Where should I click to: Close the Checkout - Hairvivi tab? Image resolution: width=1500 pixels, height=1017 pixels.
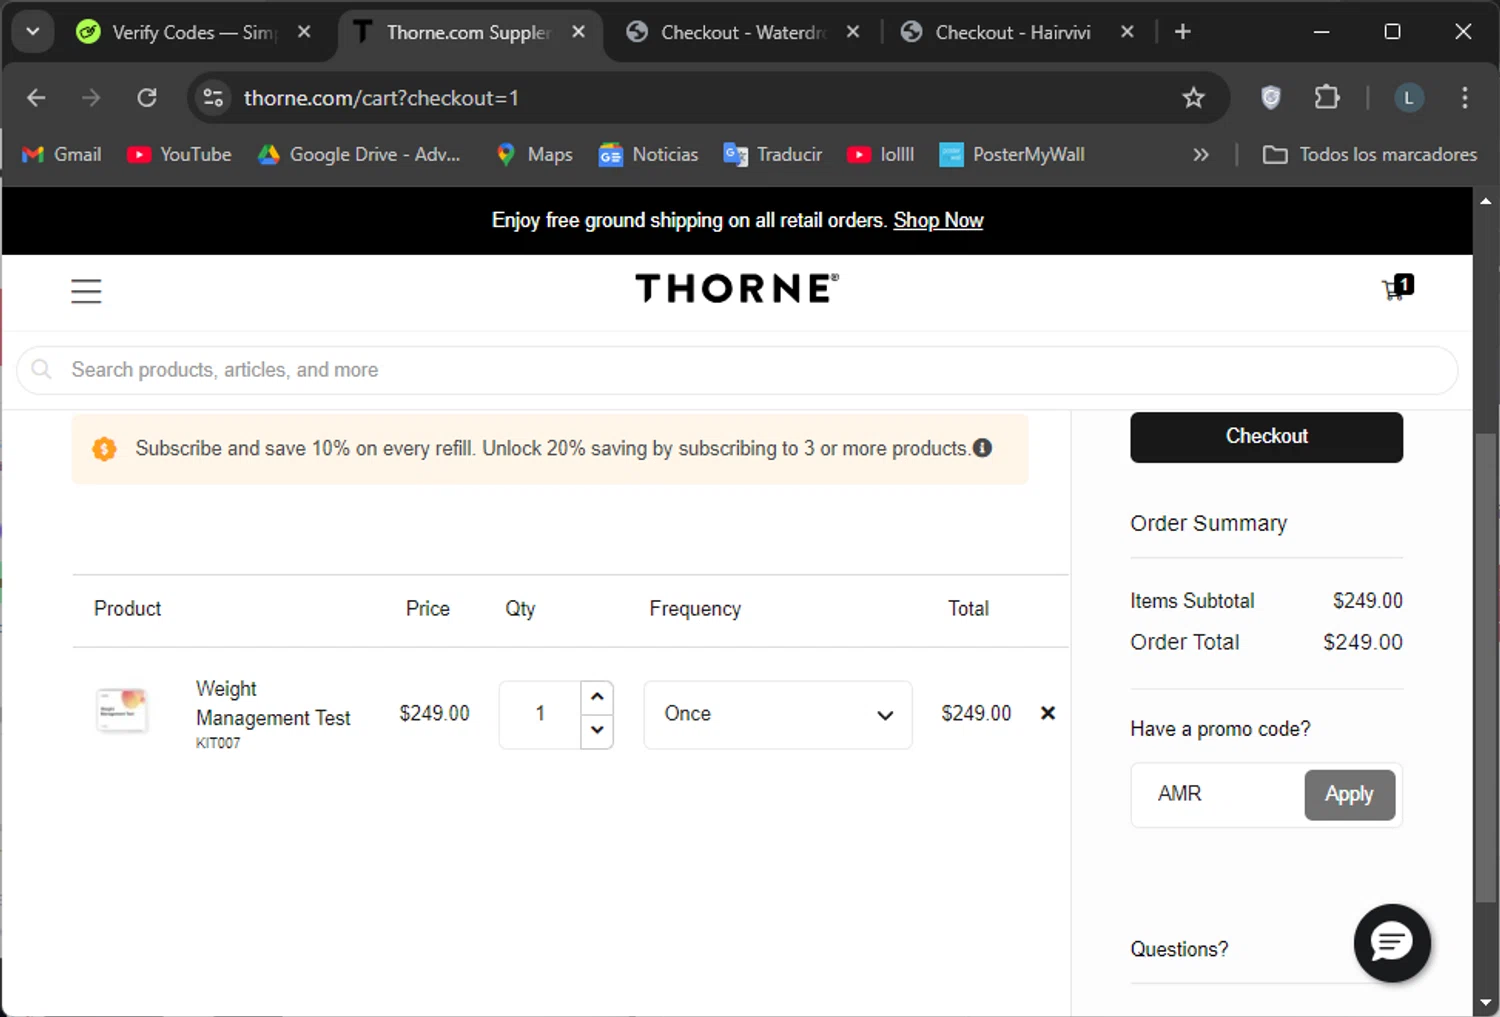(1128, 32)
